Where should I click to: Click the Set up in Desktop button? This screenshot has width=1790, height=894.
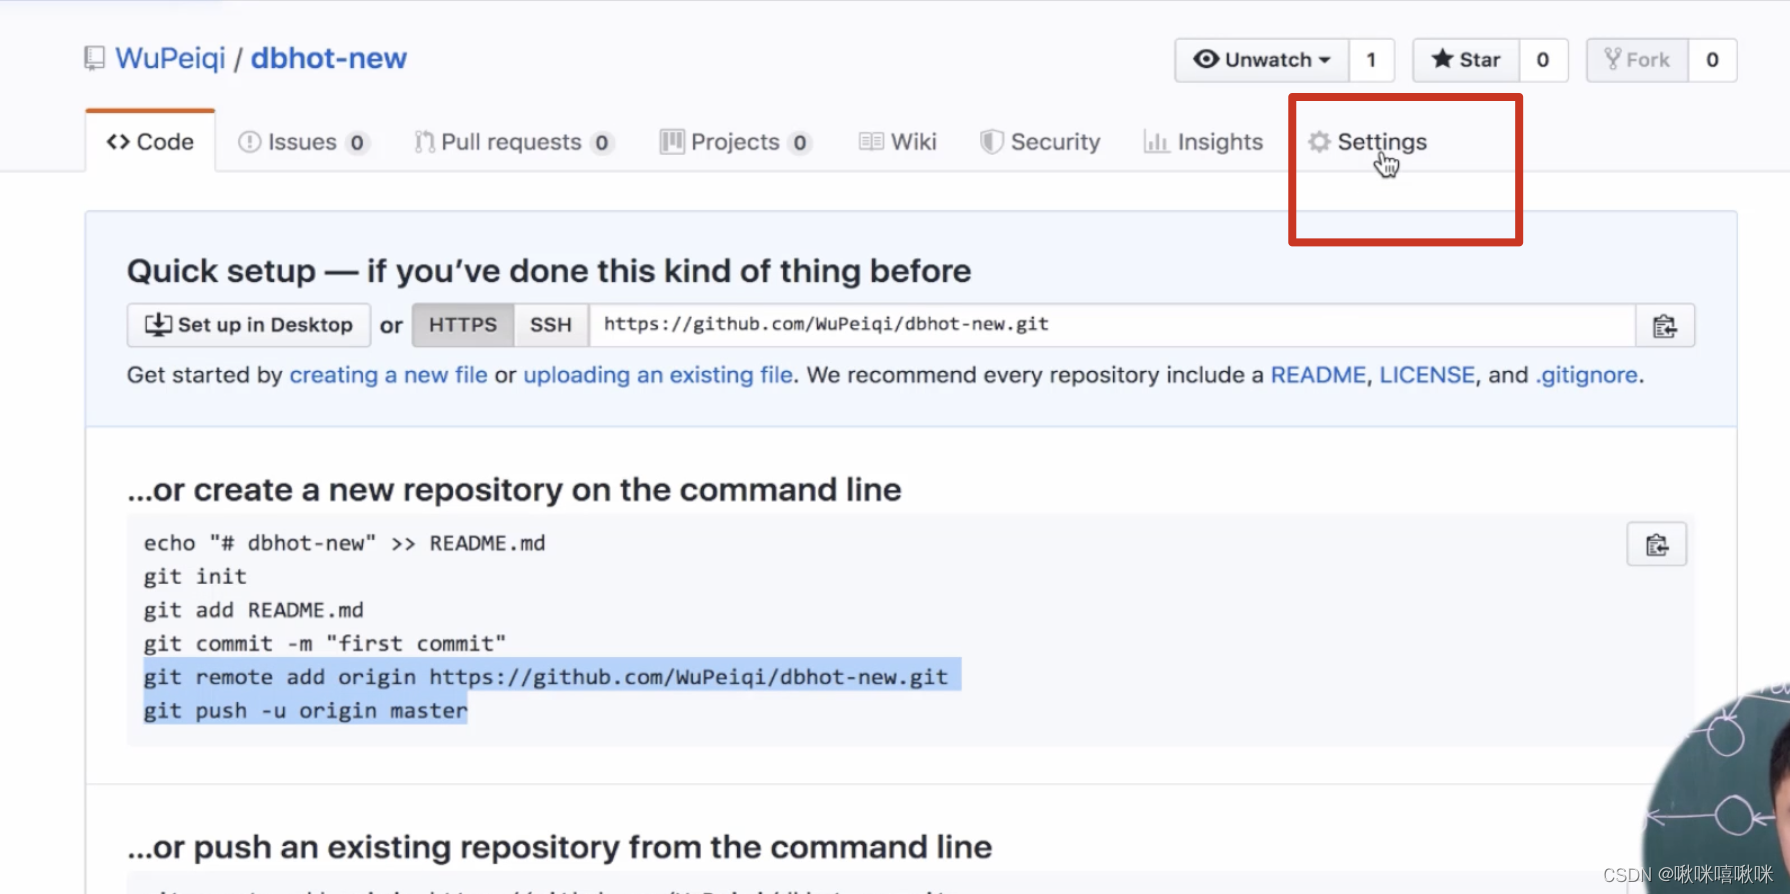[249, 325]
